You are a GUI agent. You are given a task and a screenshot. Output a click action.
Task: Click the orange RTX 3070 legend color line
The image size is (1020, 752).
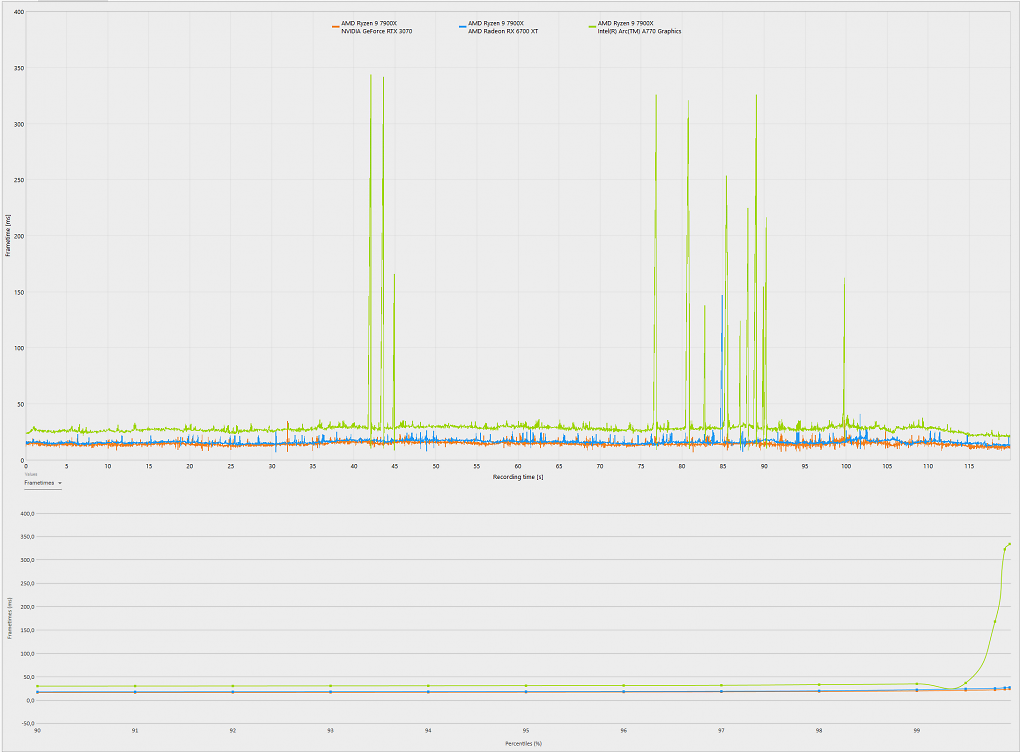[336, 27]
